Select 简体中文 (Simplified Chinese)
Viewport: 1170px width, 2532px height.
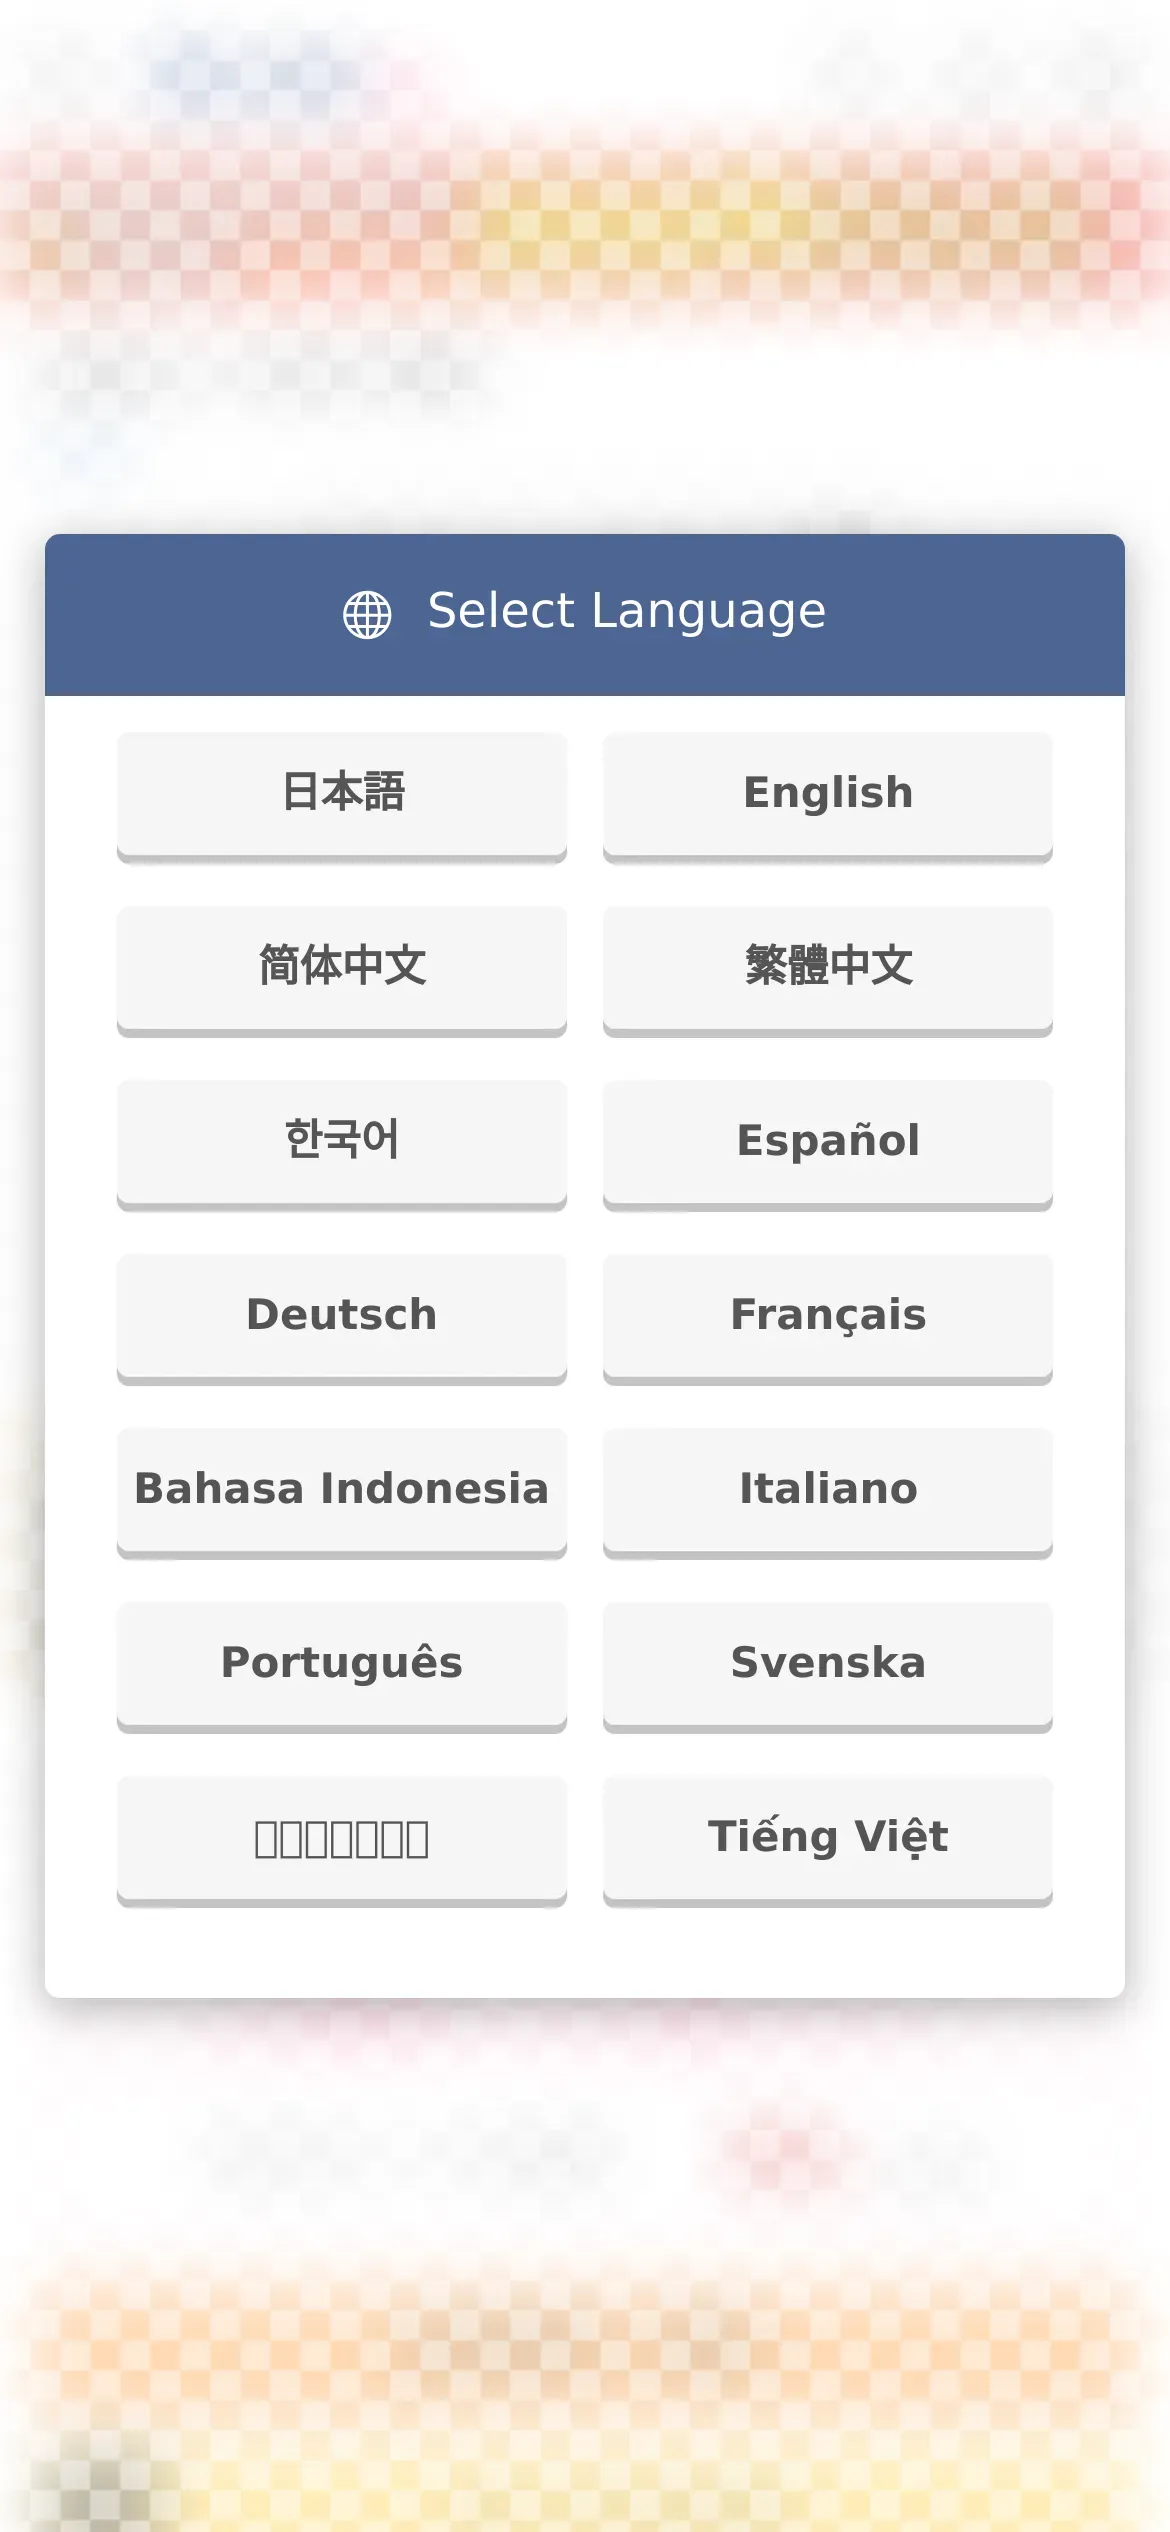pyautogui.click(x=342, y=970)
